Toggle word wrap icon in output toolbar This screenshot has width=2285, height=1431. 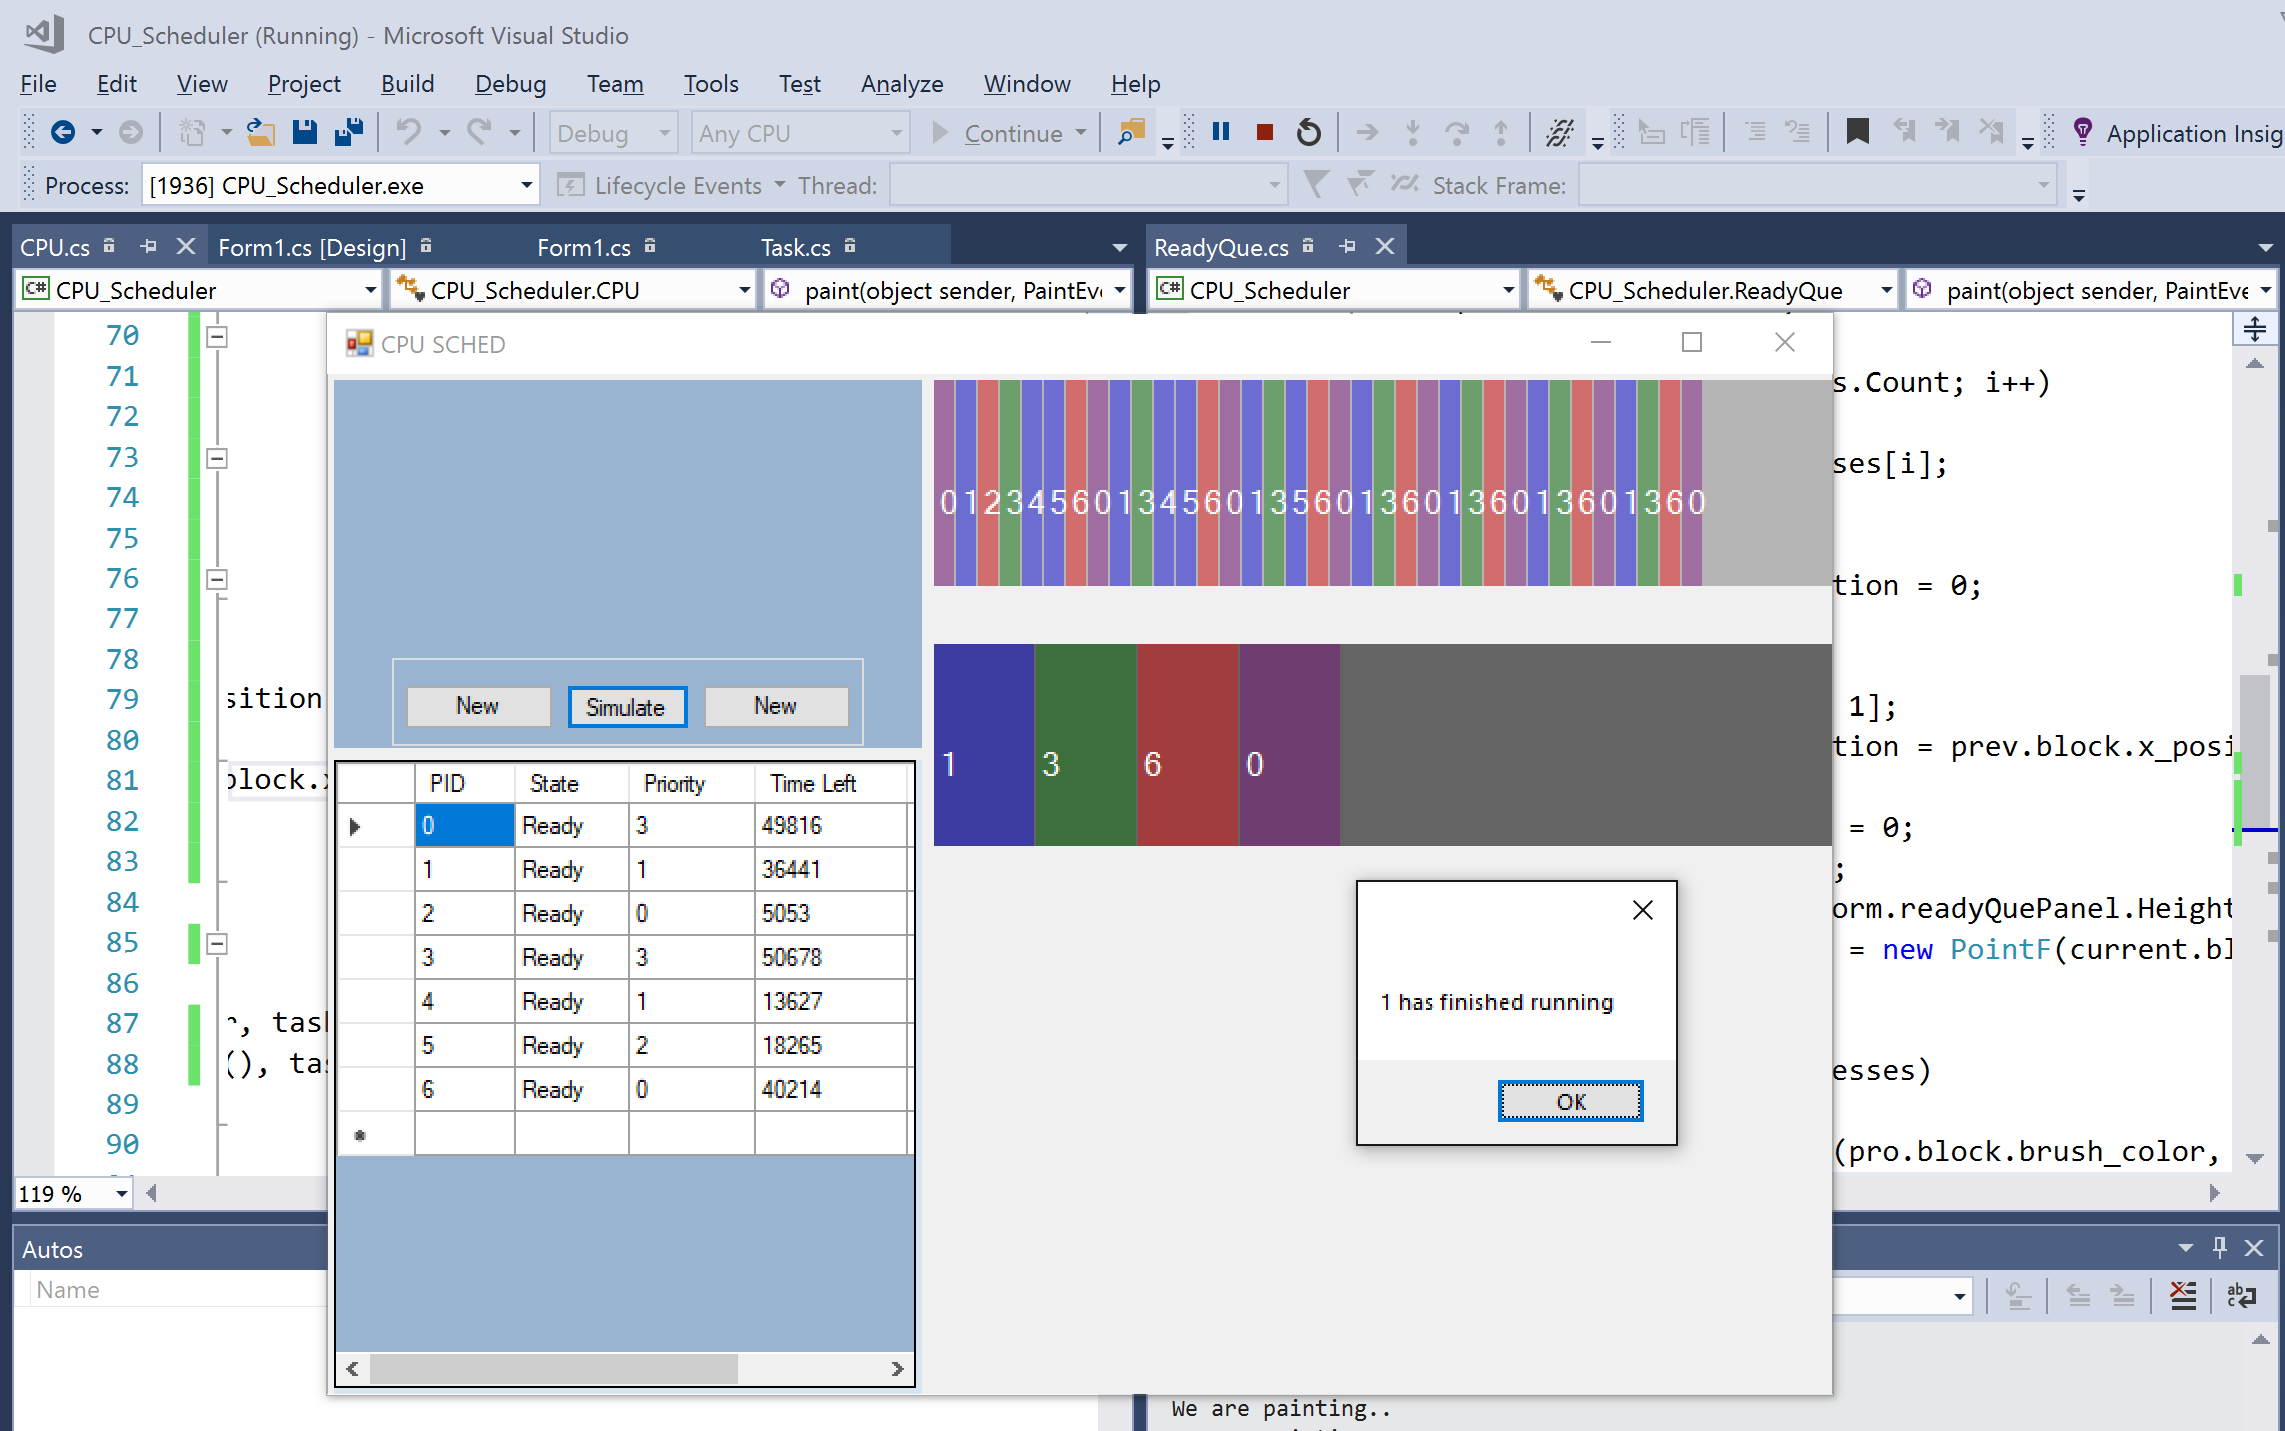point(2241,1296)
